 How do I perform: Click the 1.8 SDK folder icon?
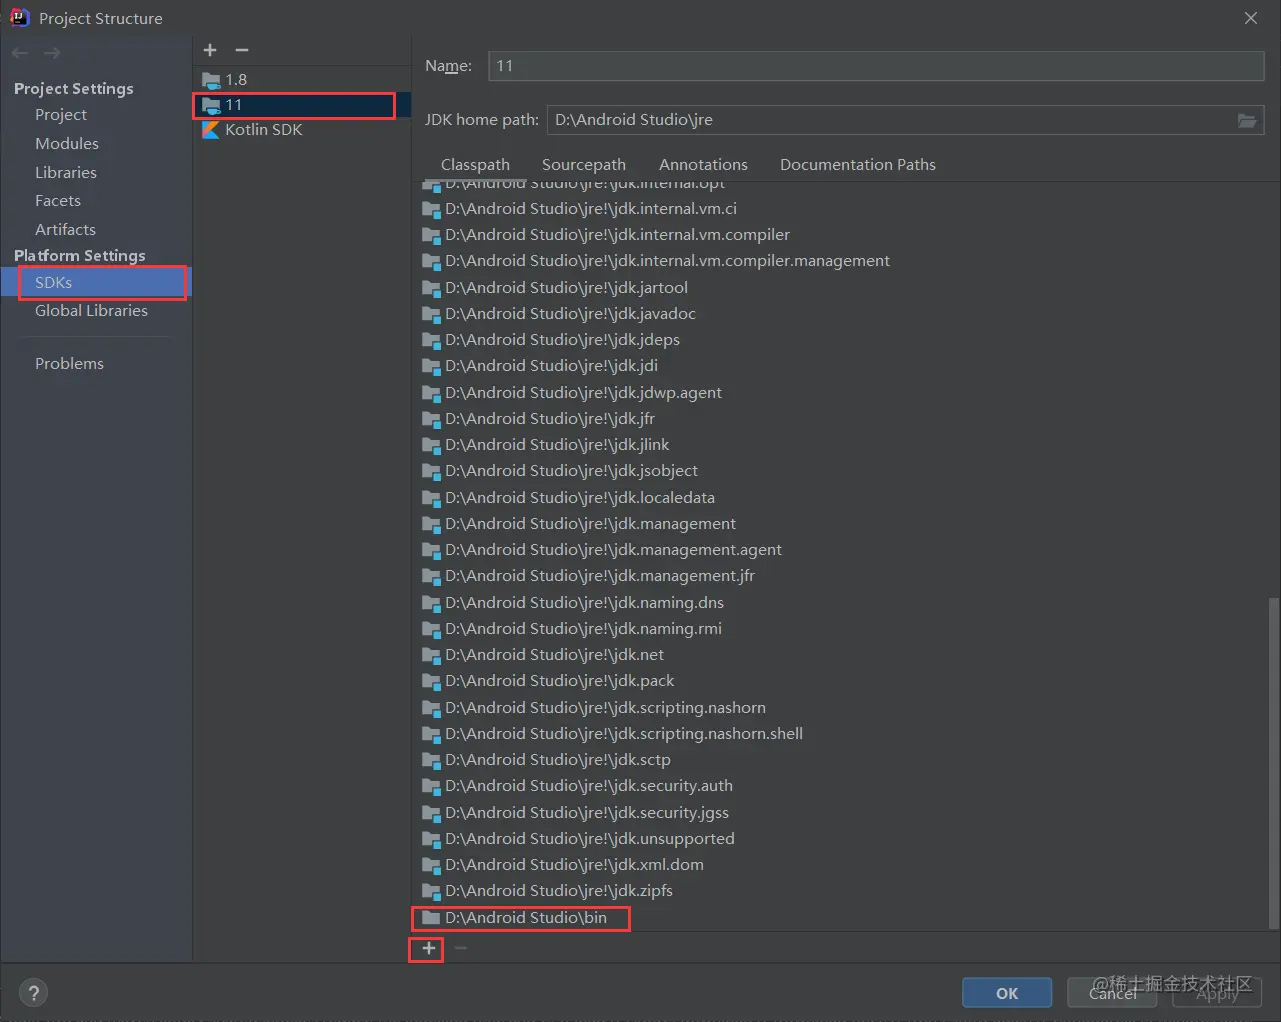pos(211,80)
